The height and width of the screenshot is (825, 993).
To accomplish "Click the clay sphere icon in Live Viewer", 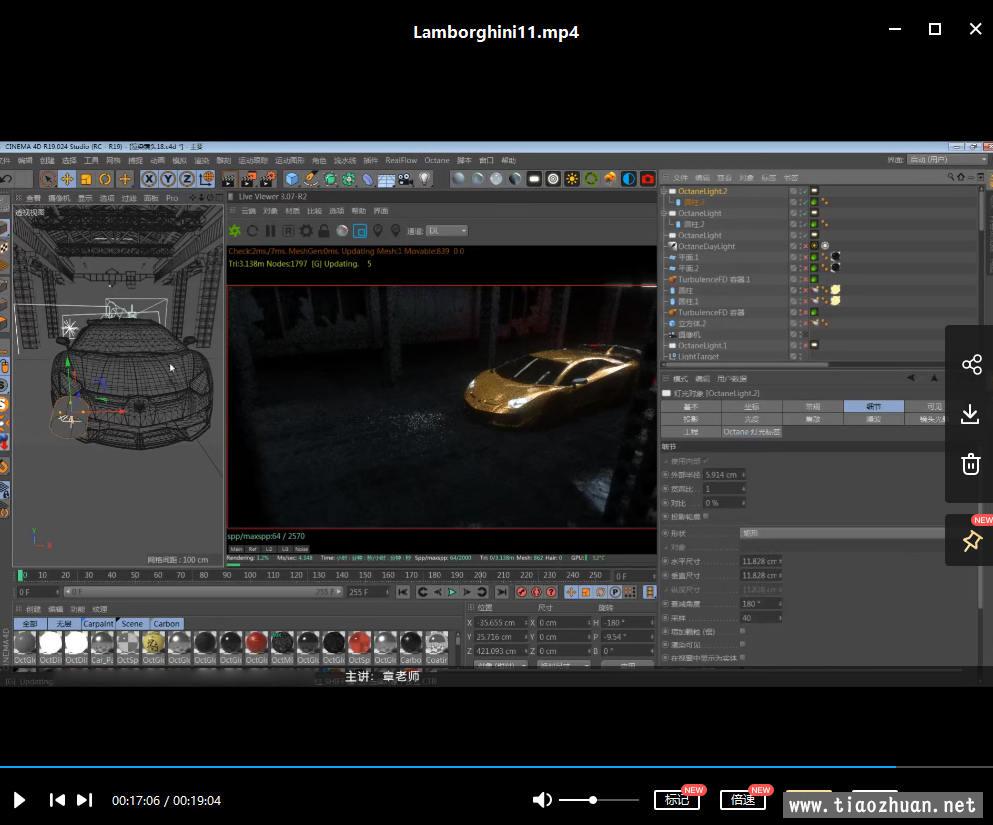I will (342, 231).
